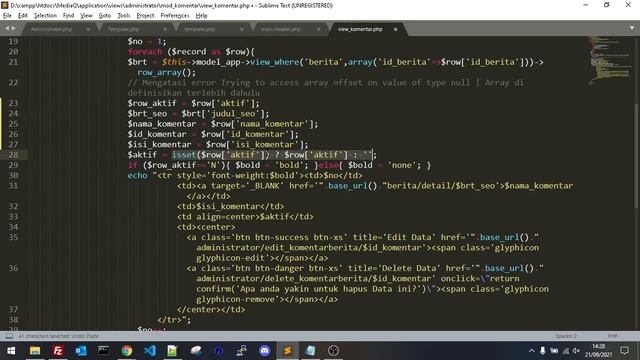Viewport: 640px width, 360px height.
Task: Click line number 35 in the gutter
Action: [13, 237]
